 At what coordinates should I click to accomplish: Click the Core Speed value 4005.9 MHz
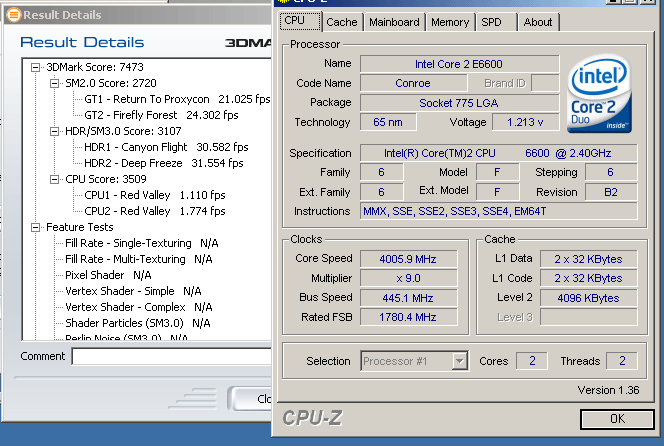[408, 259]
